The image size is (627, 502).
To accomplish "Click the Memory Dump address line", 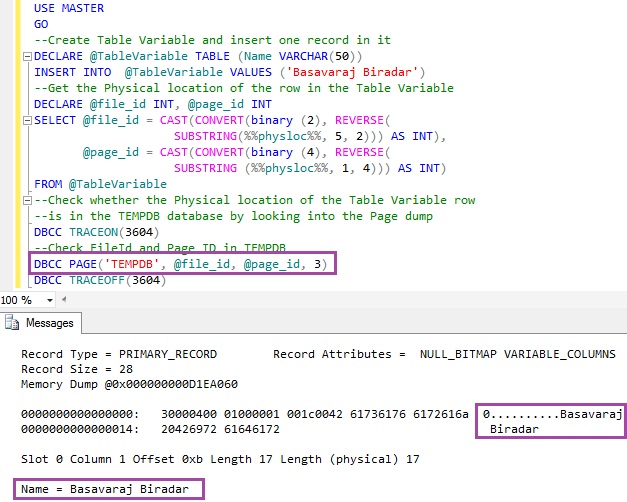I will [x=129, y=384].
